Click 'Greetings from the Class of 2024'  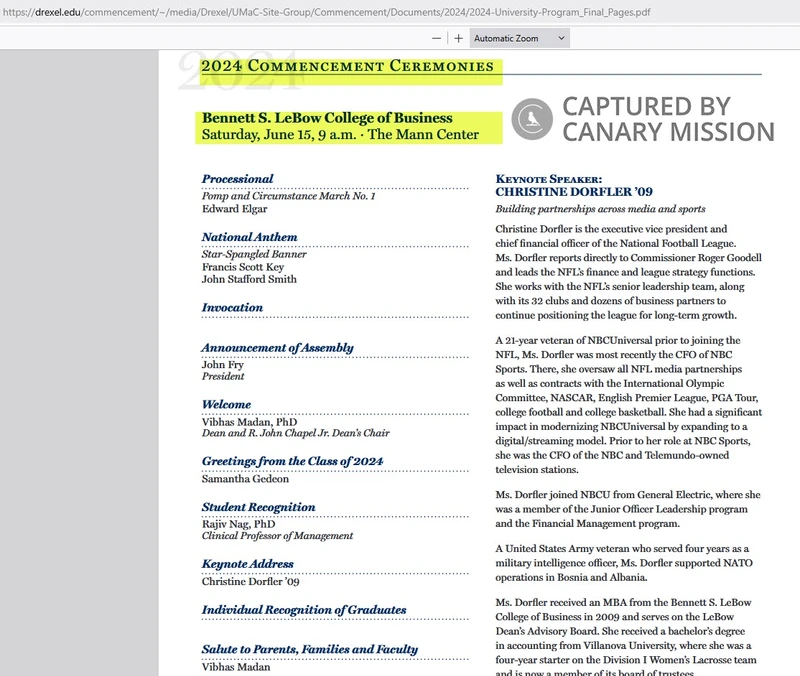point(292,461)
